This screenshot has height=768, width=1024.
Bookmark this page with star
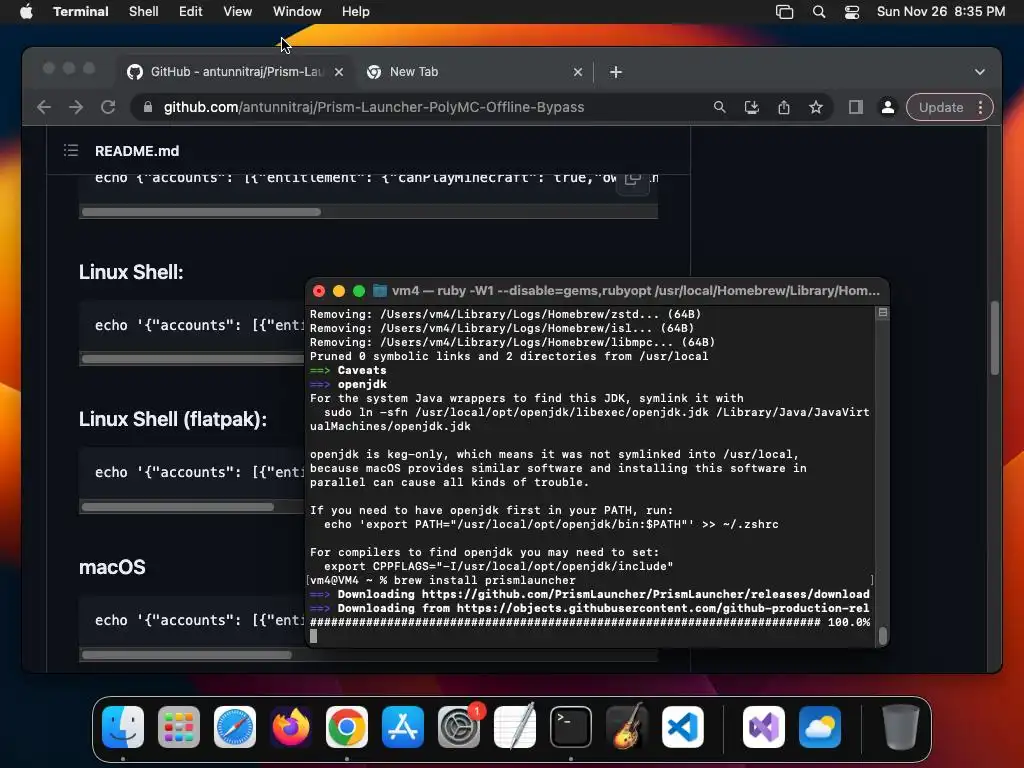pos(816,107)
